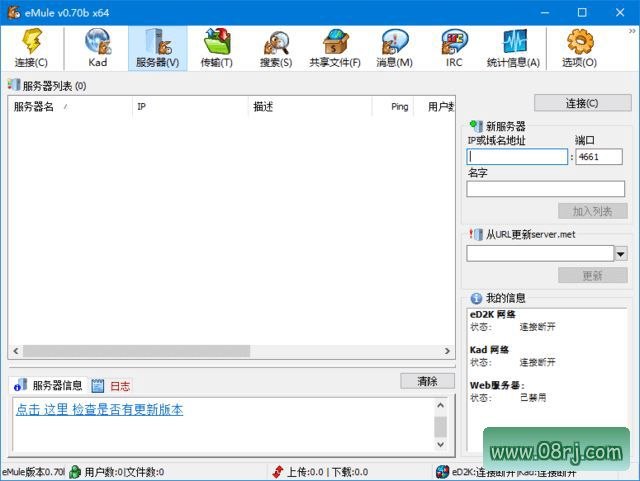Viewport: 640px width, 481px height.
Task: Switch to the 服务器信息 tab
Action: point(48,385)
